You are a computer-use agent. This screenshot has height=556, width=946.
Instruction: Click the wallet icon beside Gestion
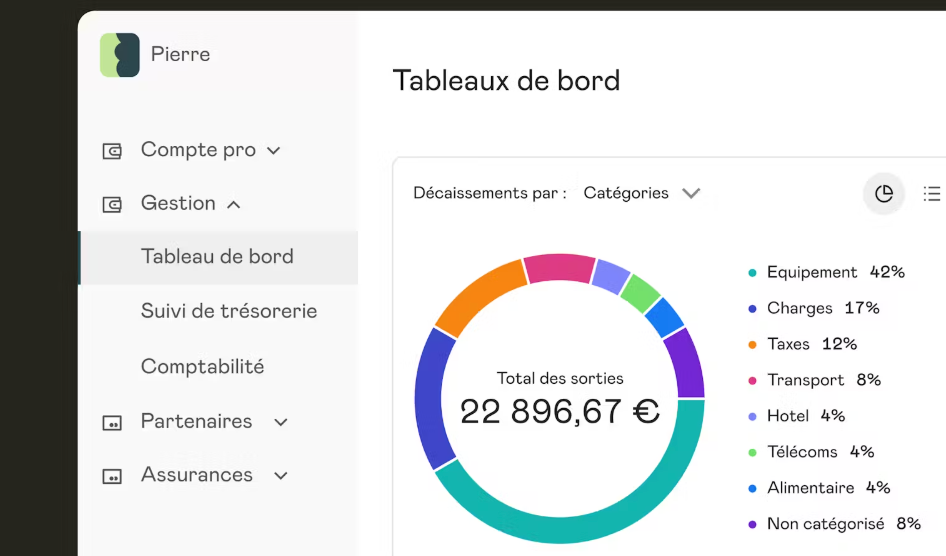112,204
